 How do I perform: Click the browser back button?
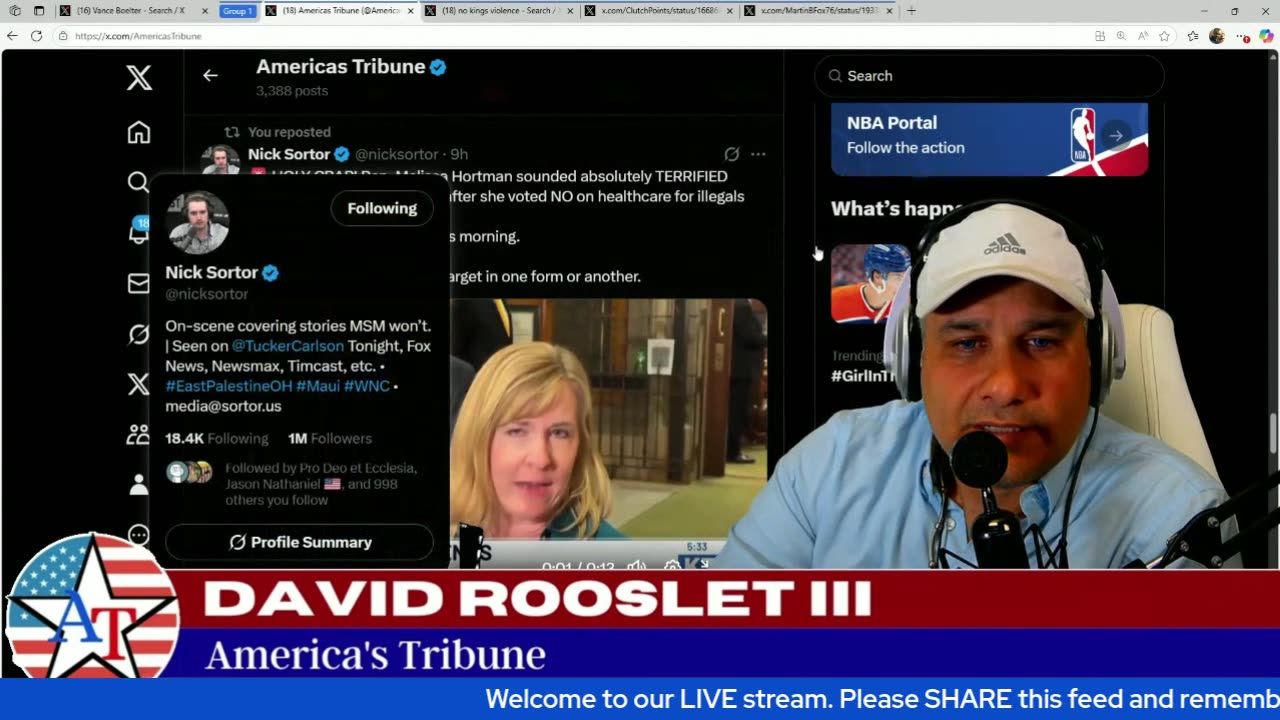click(x=12, y=36)
